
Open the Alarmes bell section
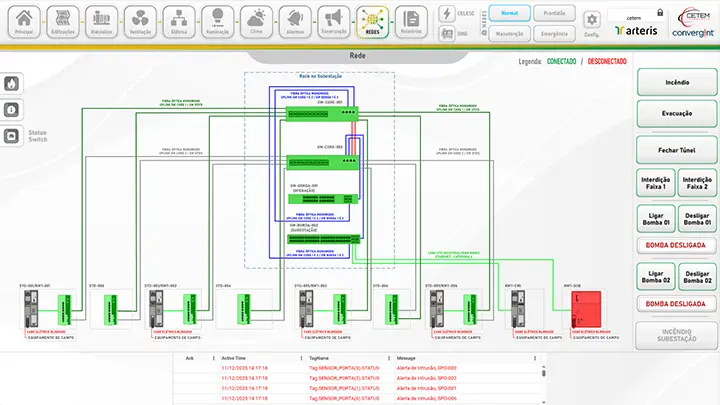tap(294, 20)
